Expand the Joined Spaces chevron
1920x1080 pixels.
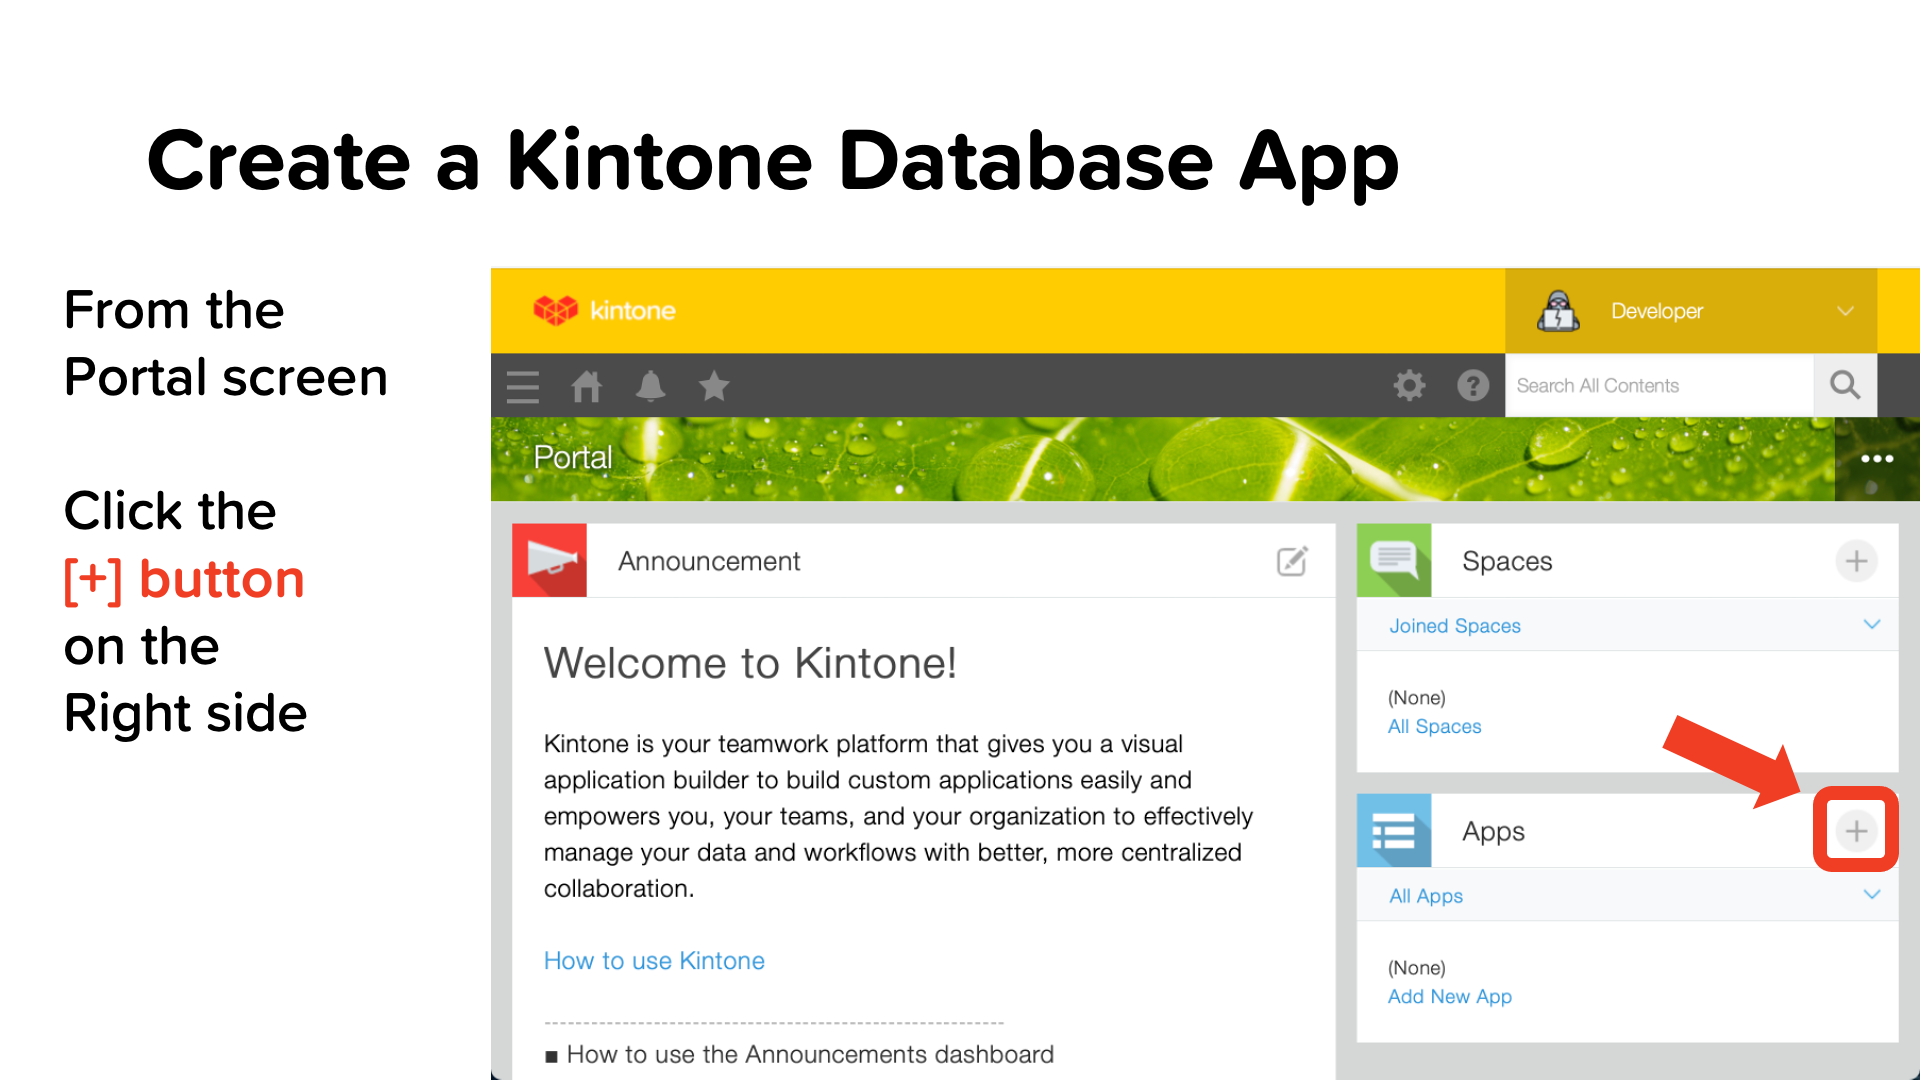click(x=1872, y=625)
